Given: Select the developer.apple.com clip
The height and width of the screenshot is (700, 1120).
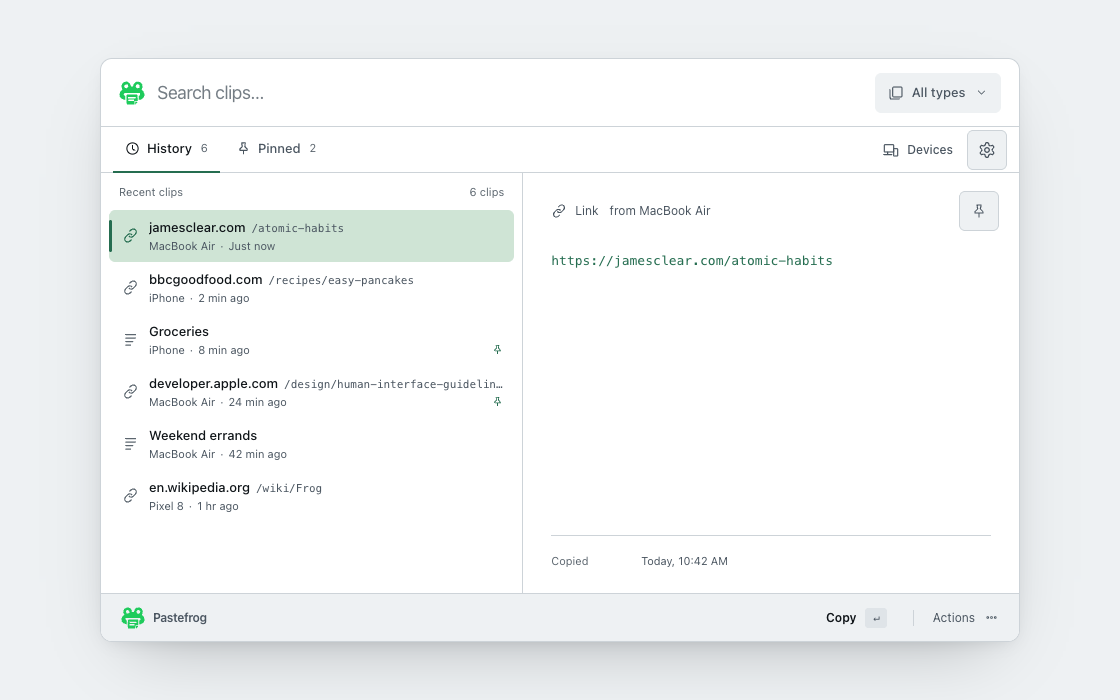Looking at the screenshot, I should pyautogui.click(x=311, y=392).
